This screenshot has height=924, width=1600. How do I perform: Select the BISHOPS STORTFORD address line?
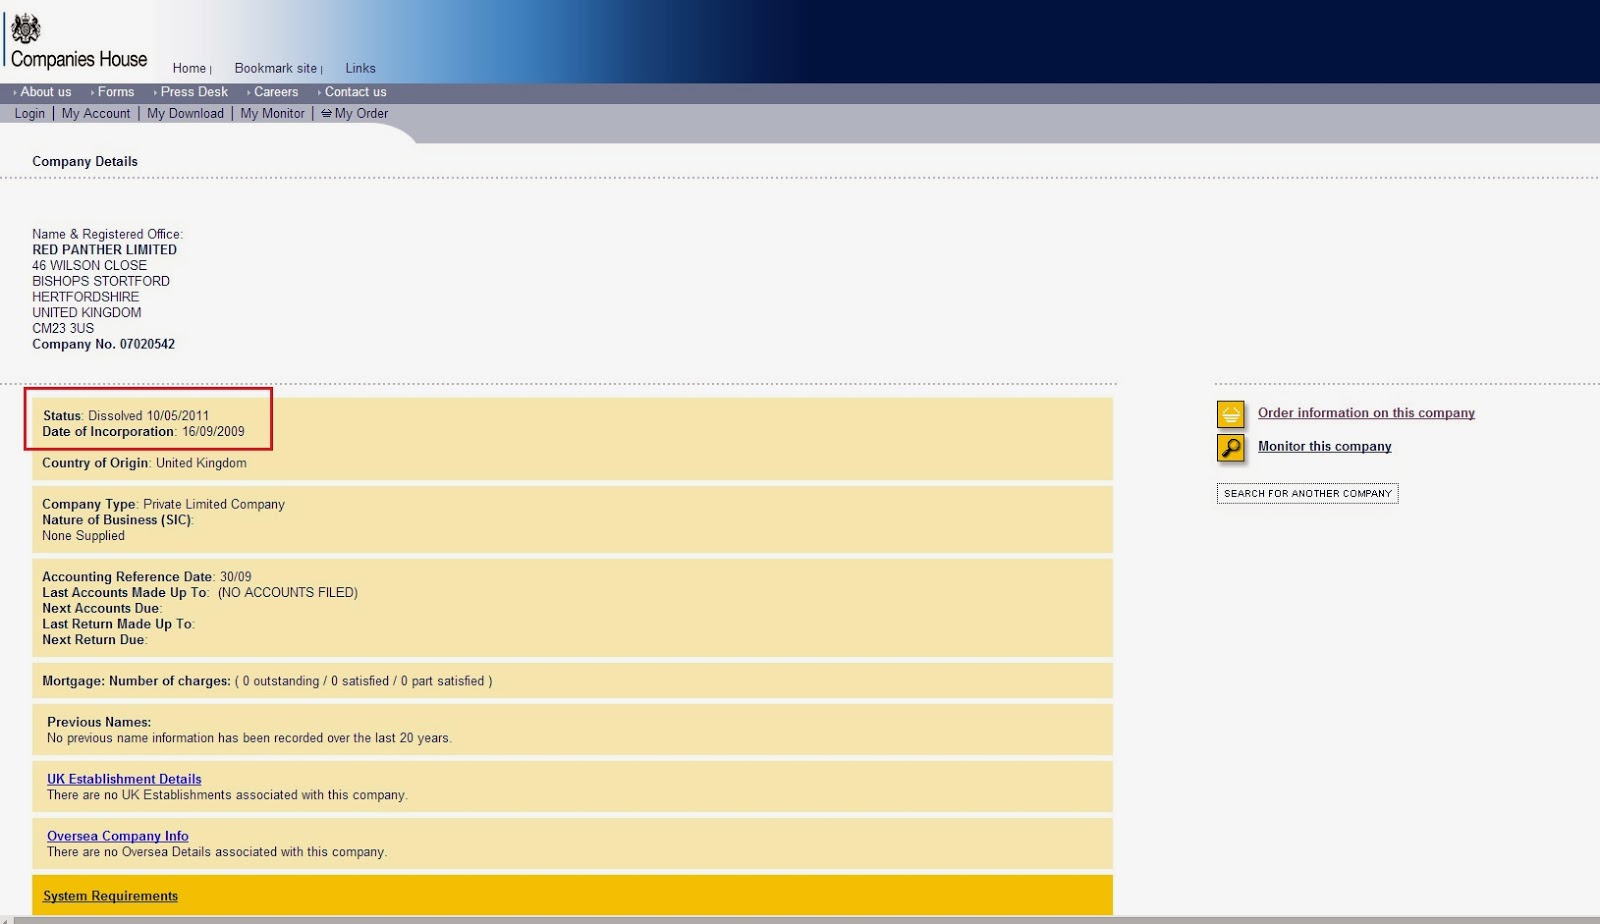pos(101,281)
